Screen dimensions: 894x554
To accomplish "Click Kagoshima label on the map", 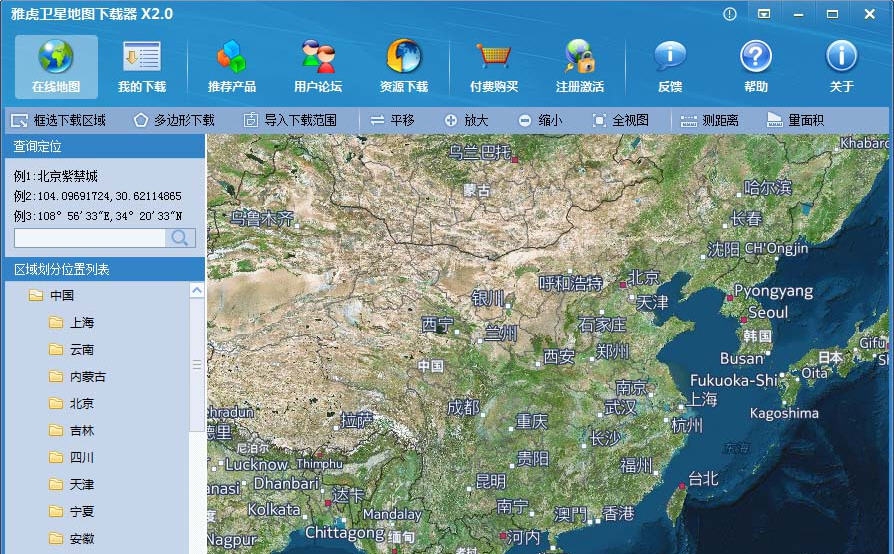I will click(784, 413).
